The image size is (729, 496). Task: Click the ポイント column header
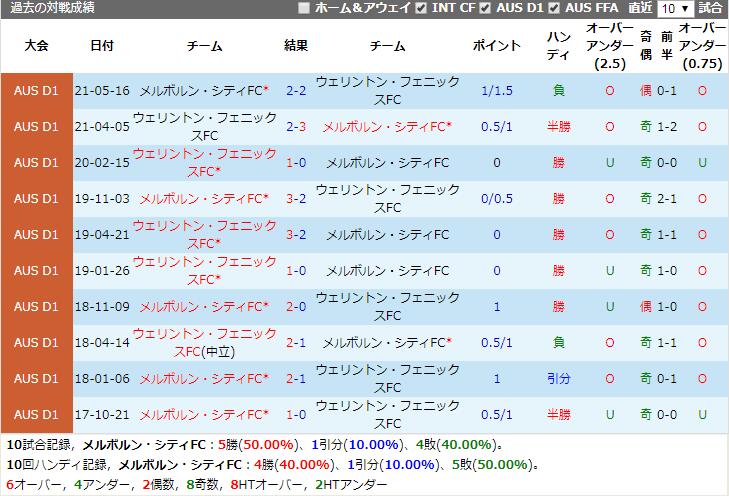click(x=497, y=46)
